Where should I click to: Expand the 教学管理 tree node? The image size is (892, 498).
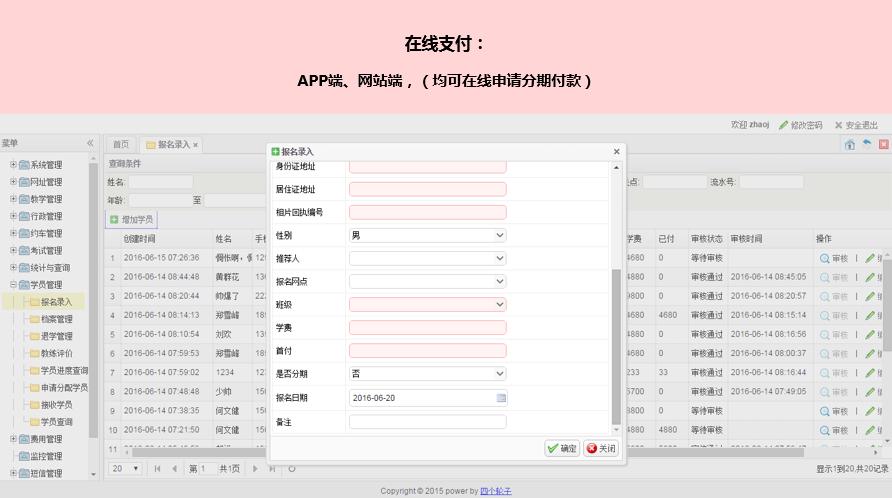click(13, 199)
